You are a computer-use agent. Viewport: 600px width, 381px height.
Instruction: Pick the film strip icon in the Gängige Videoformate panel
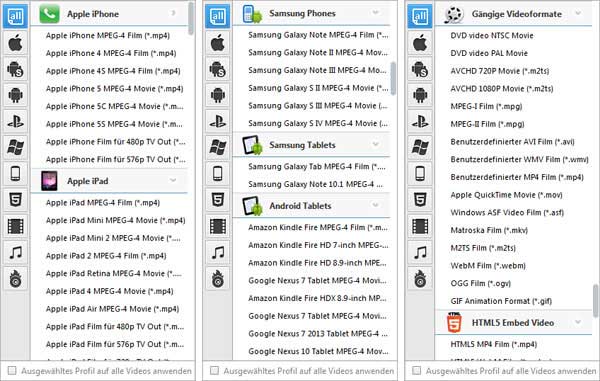420,226
